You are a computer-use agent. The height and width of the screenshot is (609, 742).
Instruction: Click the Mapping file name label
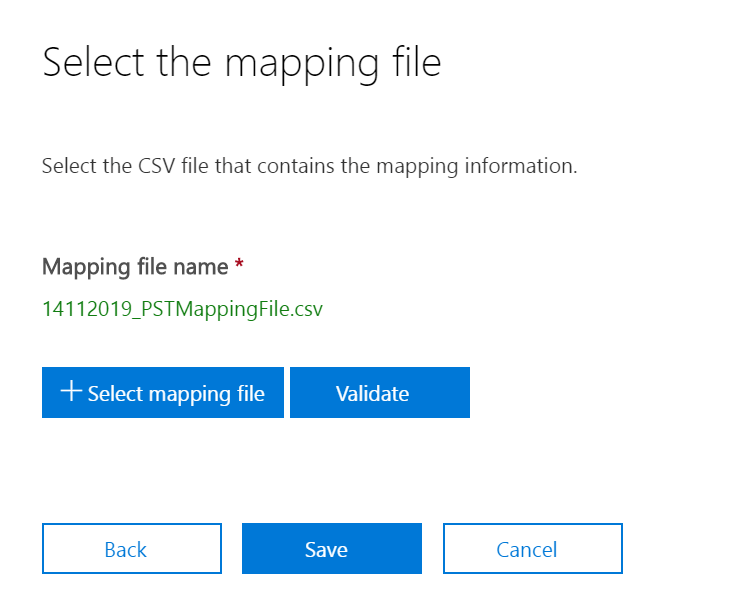click(135, 267)
